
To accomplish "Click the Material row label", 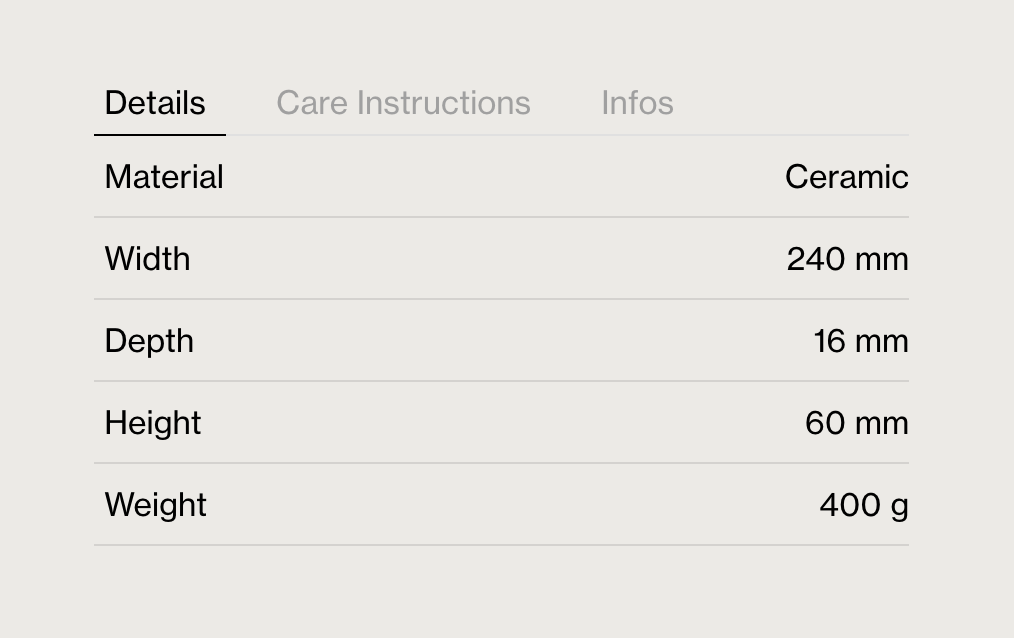I will coord(164,177).
